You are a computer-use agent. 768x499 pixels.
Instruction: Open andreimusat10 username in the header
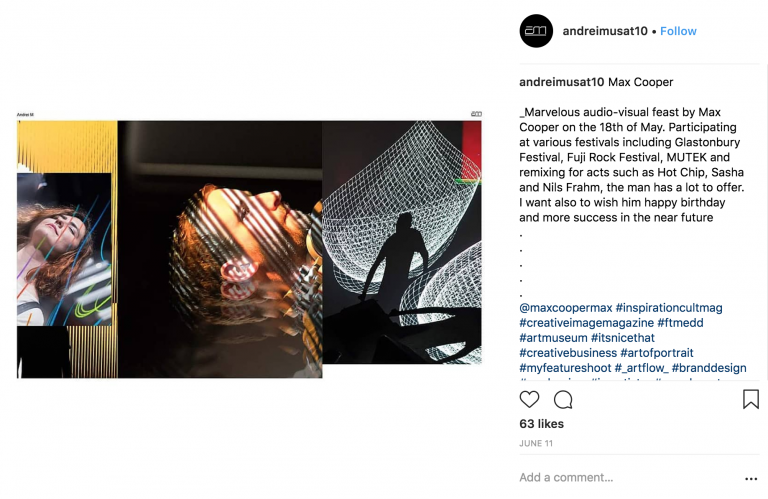(605, 31)
